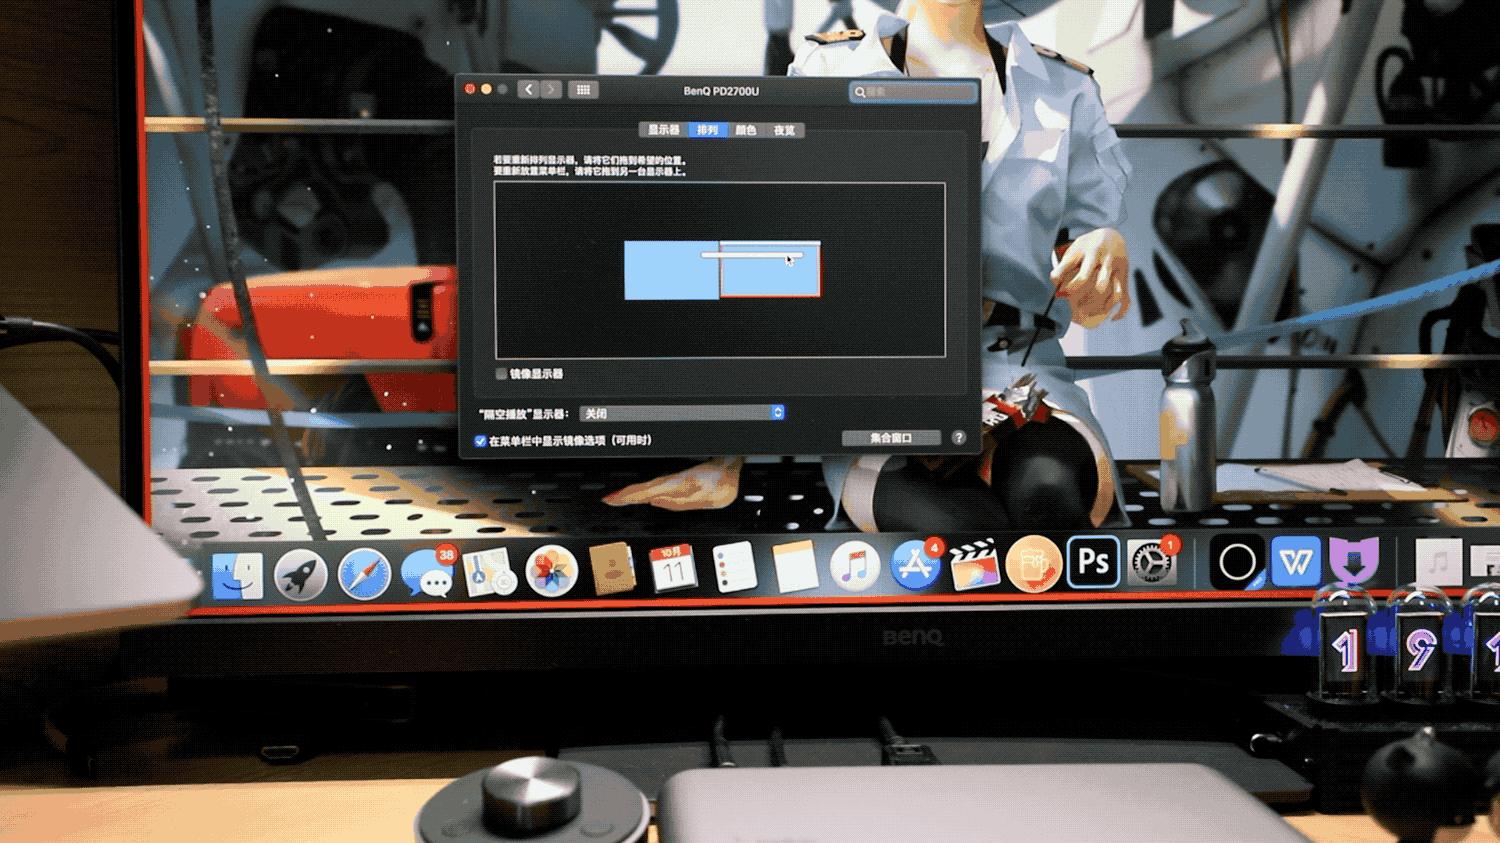Click the help question mark button
Screen dimensions: 1500x843
click(x=958, y=436)
